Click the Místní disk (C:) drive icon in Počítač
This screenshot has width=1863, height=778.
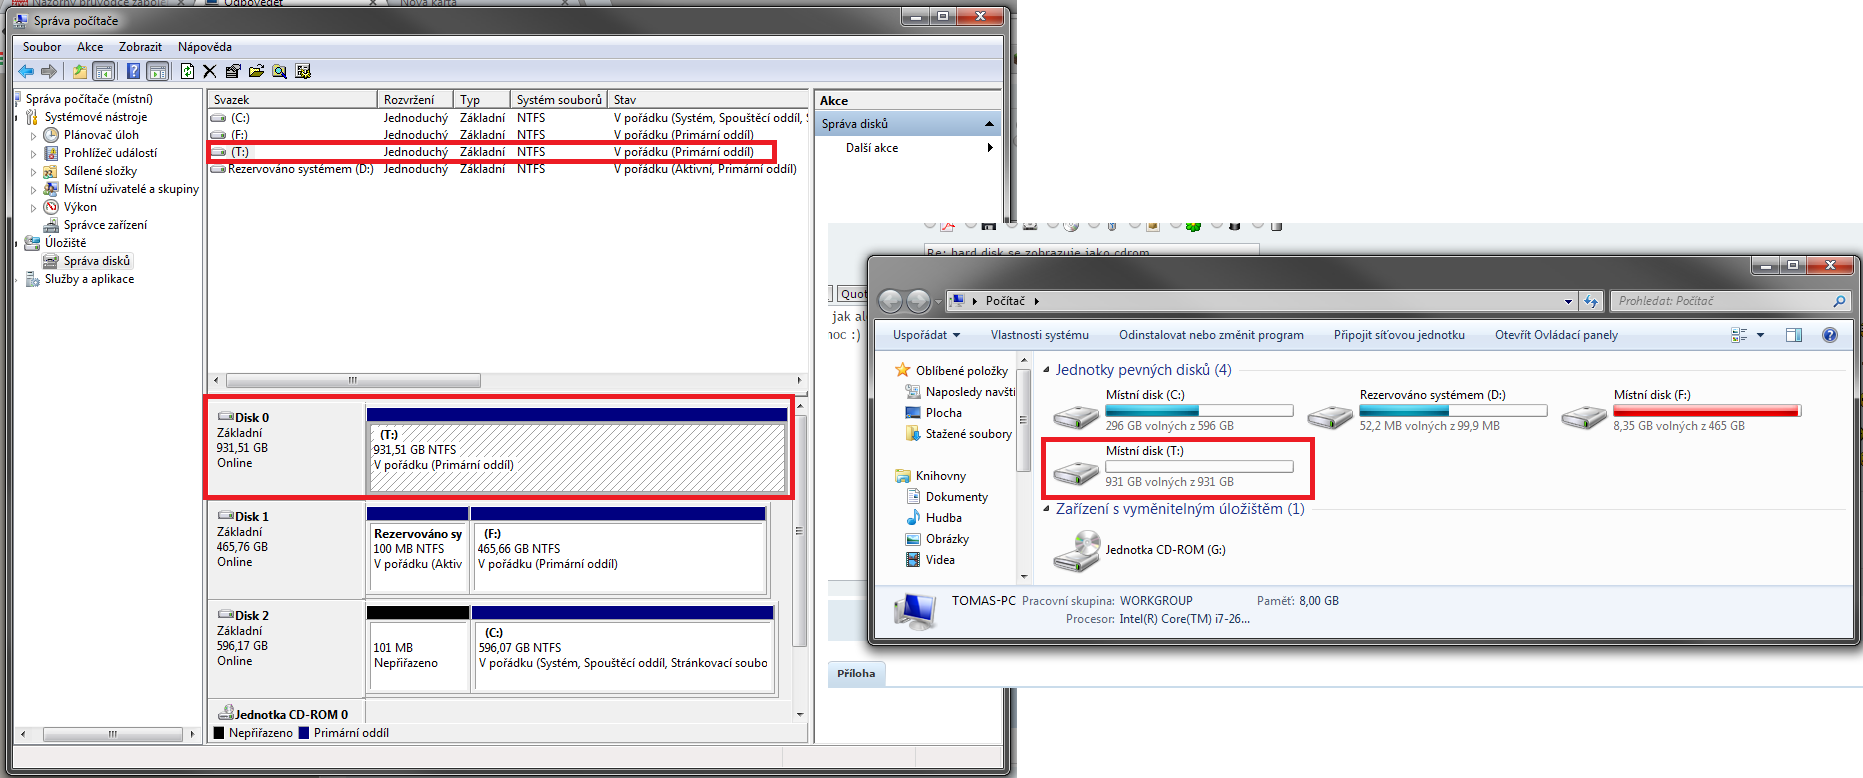point(1076,415)
